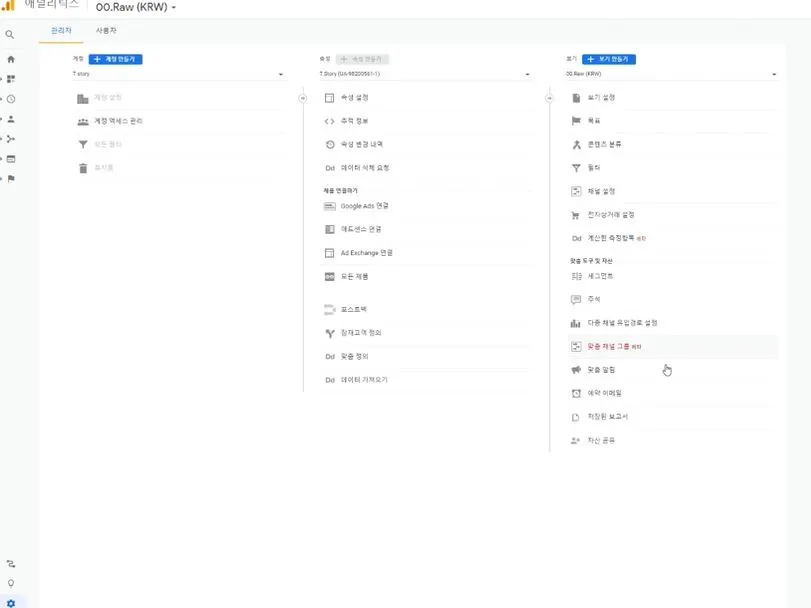Switch to the 관리자 tab

coord(61,31)
